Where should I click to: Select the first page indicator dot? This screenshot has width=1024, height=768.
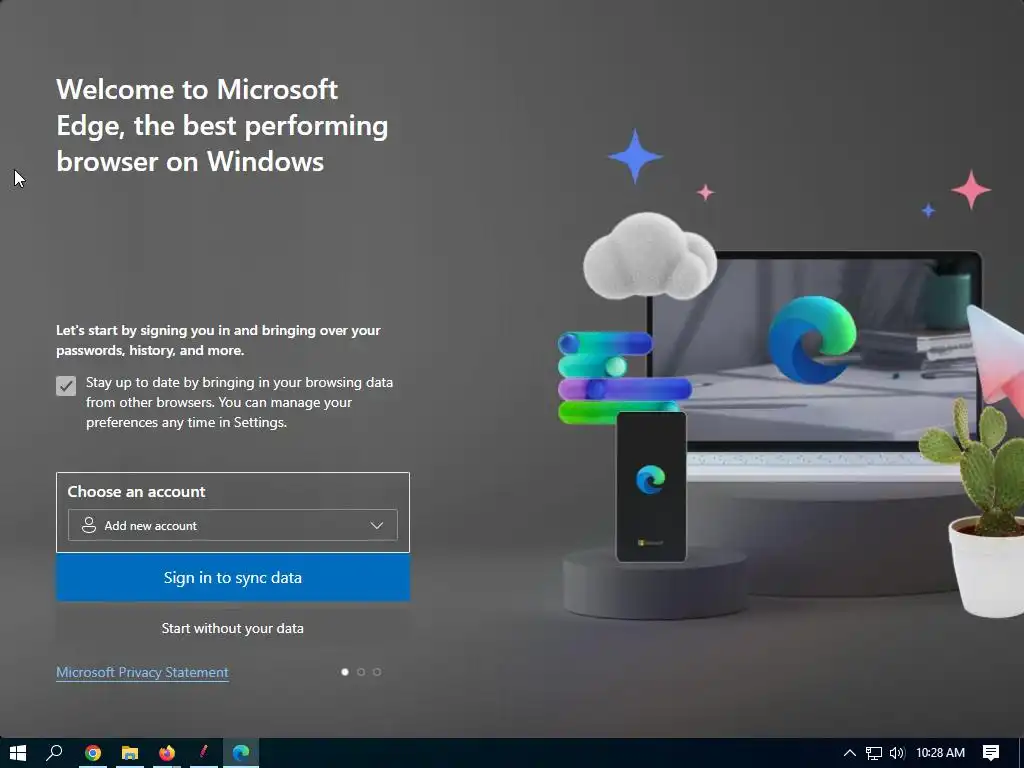click(345, 672)
